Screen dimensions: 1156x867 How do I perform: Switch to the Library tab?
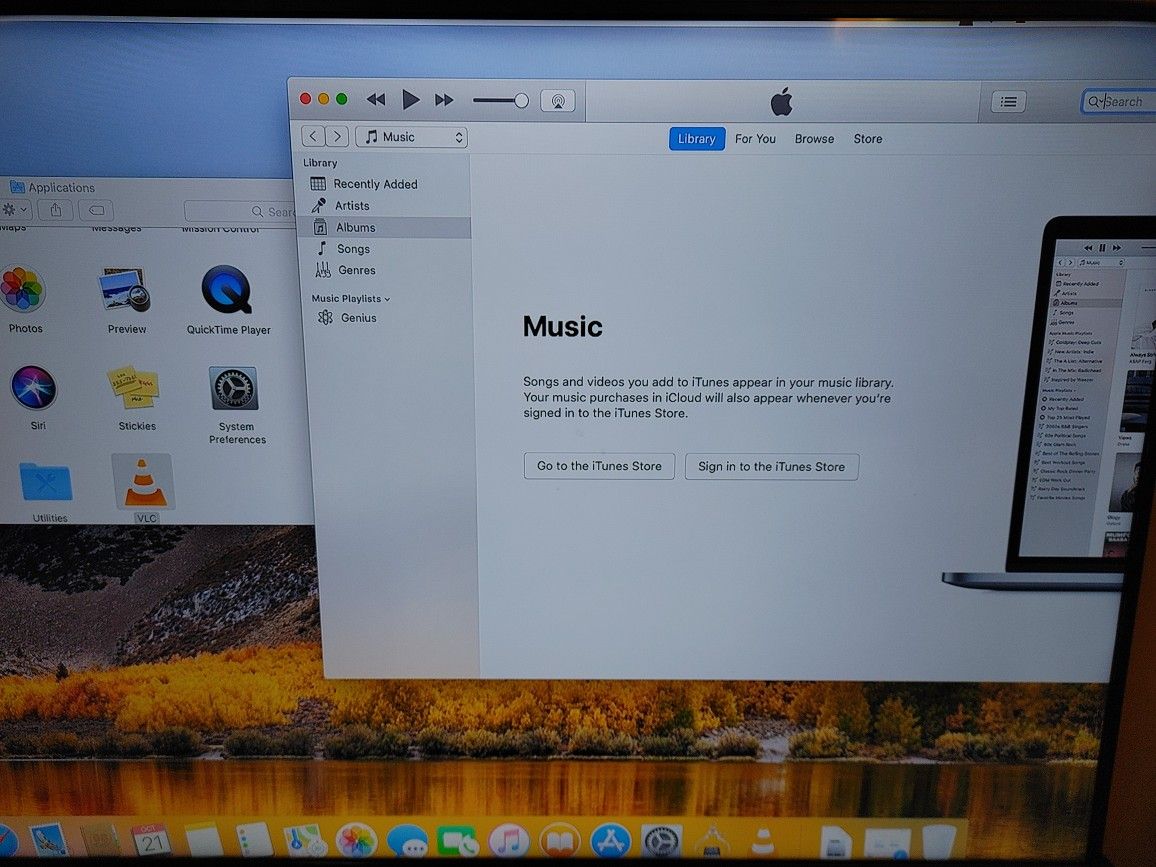click(697, 139)
